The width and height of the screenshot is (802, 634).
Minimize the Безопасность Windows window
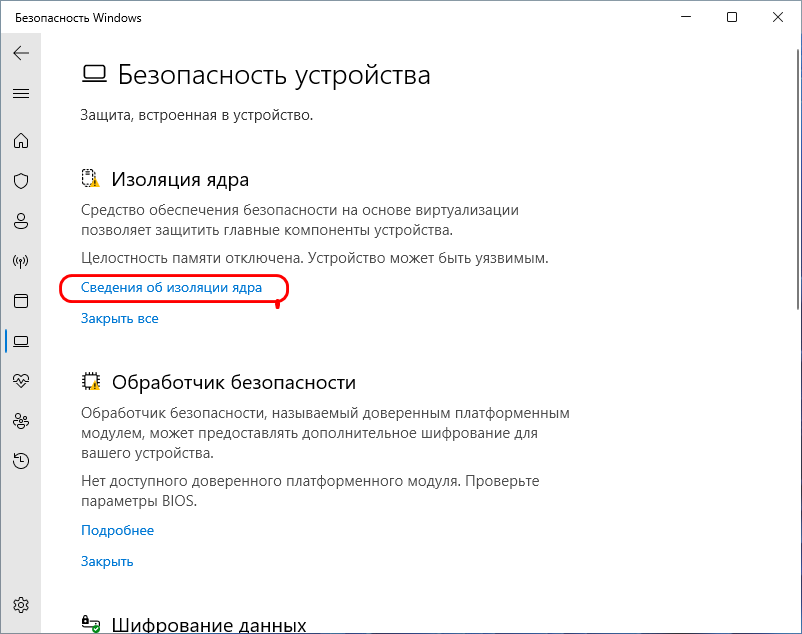click(x=686, y=17)
